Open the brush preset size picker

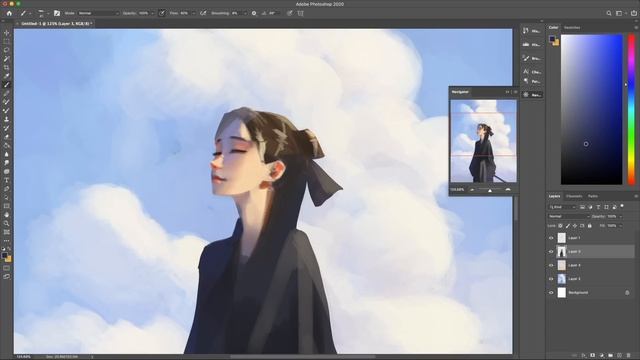coord(42,13)
